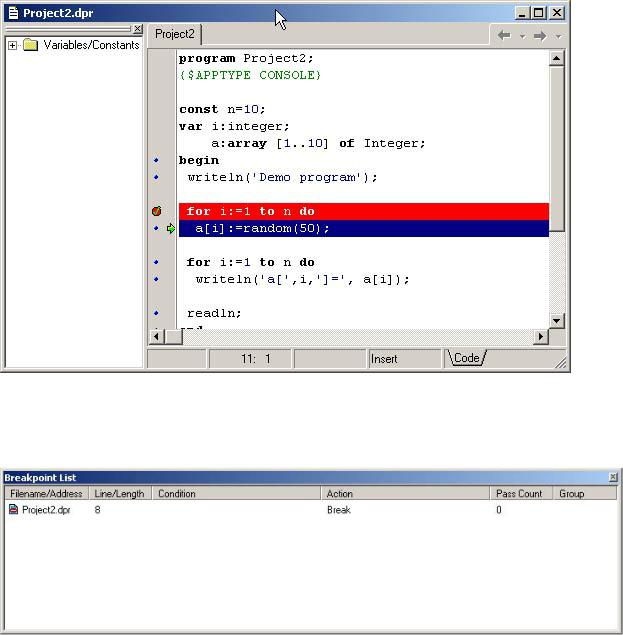The image size is (623, 635).
Task: Select the Project2.dpr breakpoint row
Action: [x=311, y=510]
